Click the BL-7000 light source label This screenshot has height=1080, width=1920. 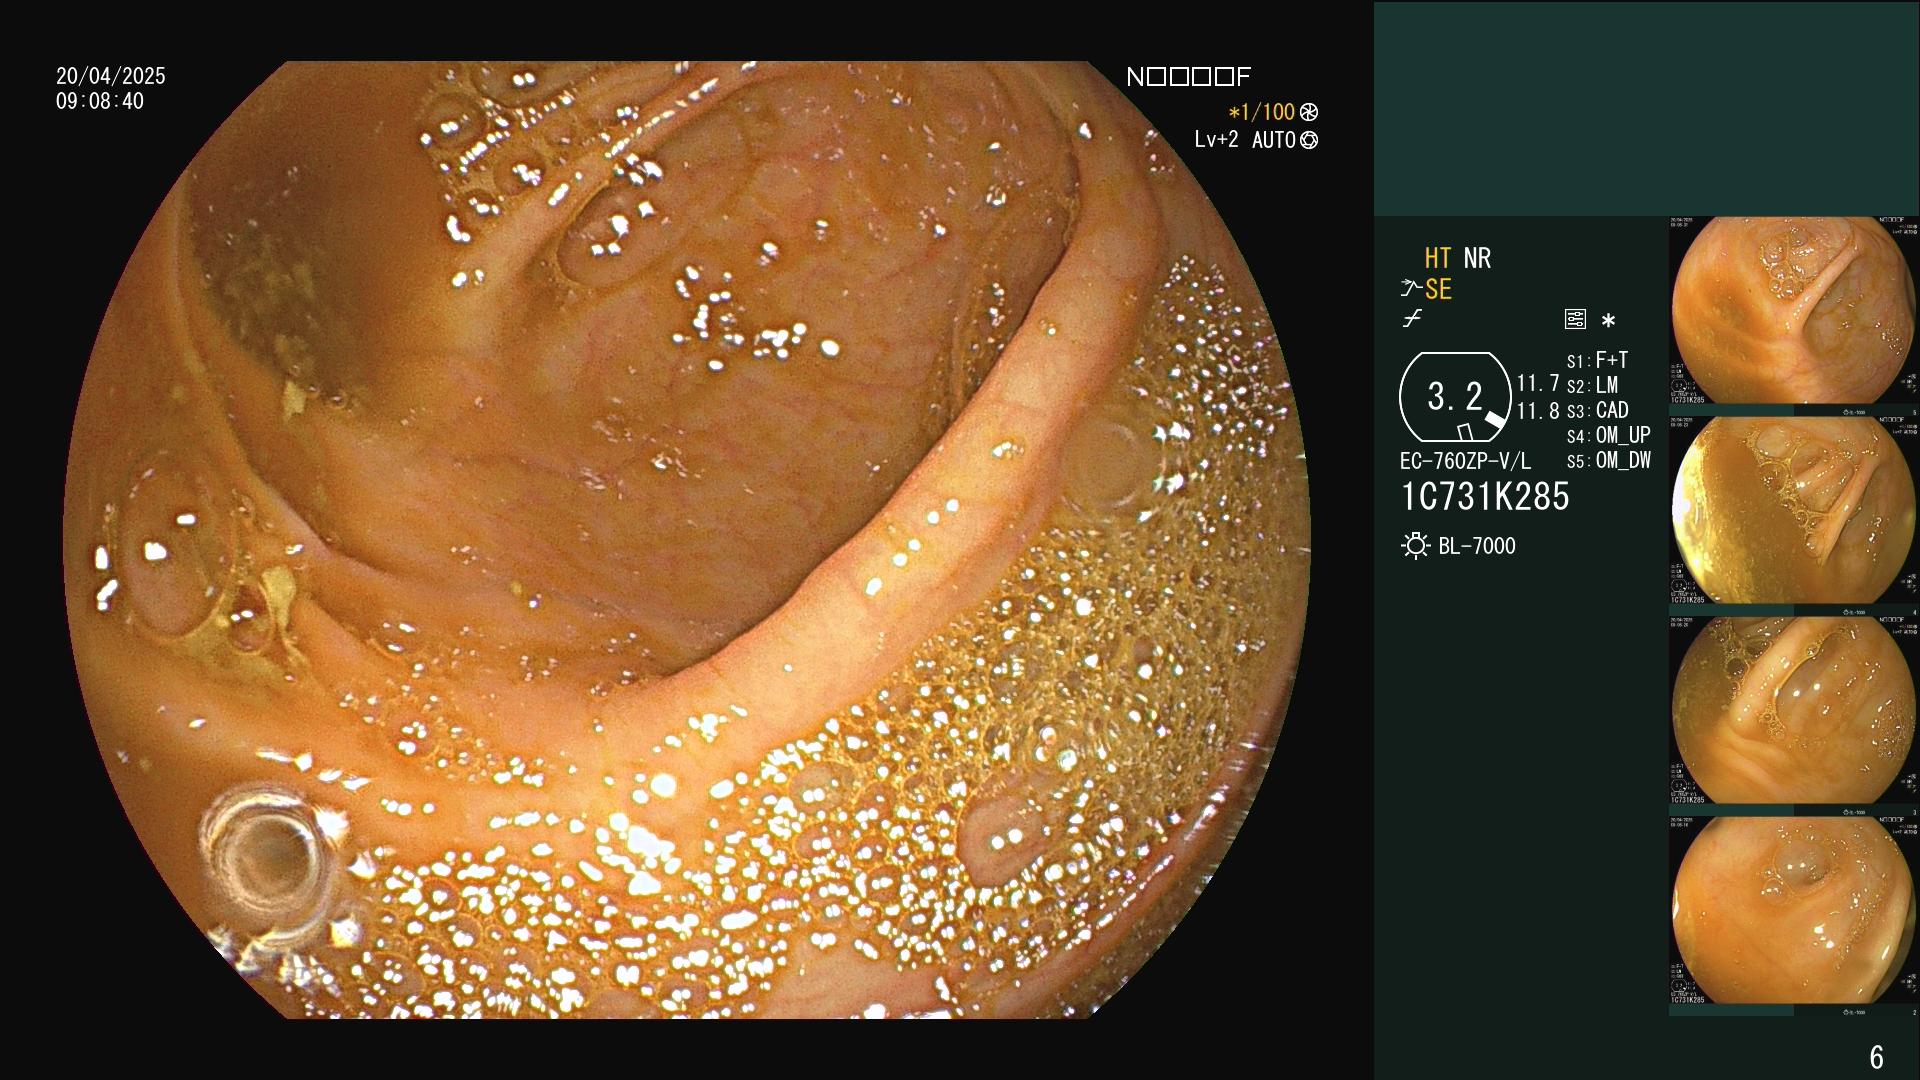[x=1477, y=546]
